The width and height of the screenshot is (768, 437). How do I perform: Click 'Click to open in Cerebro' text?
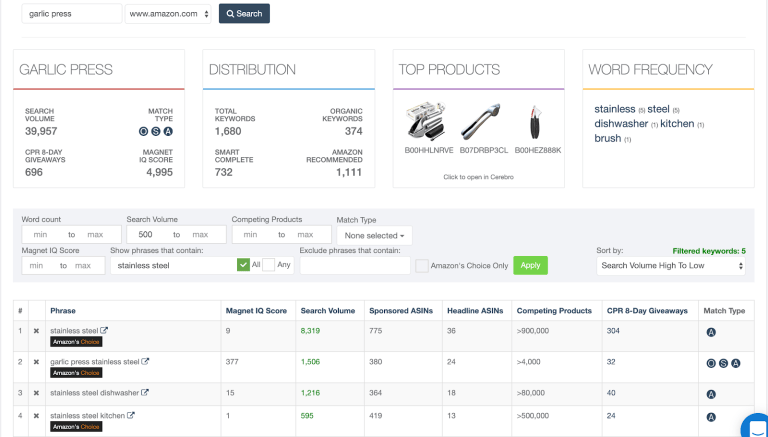pos(479,177)
